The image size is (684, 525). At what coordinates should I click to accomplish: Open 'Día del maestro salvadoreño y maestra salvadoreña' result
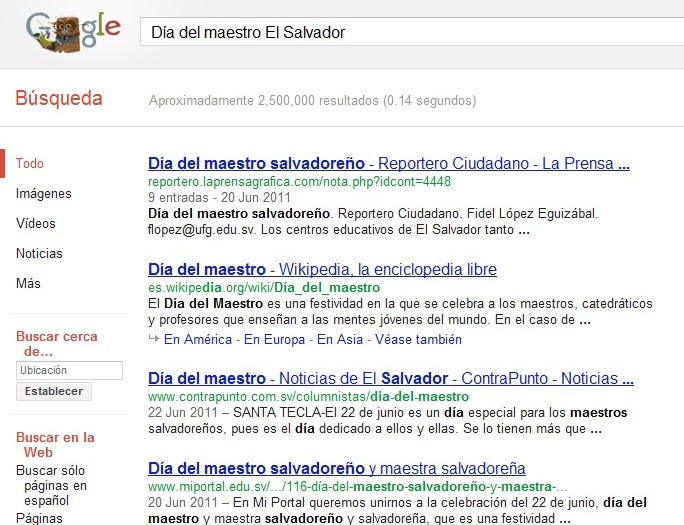(x=337, y=468)
